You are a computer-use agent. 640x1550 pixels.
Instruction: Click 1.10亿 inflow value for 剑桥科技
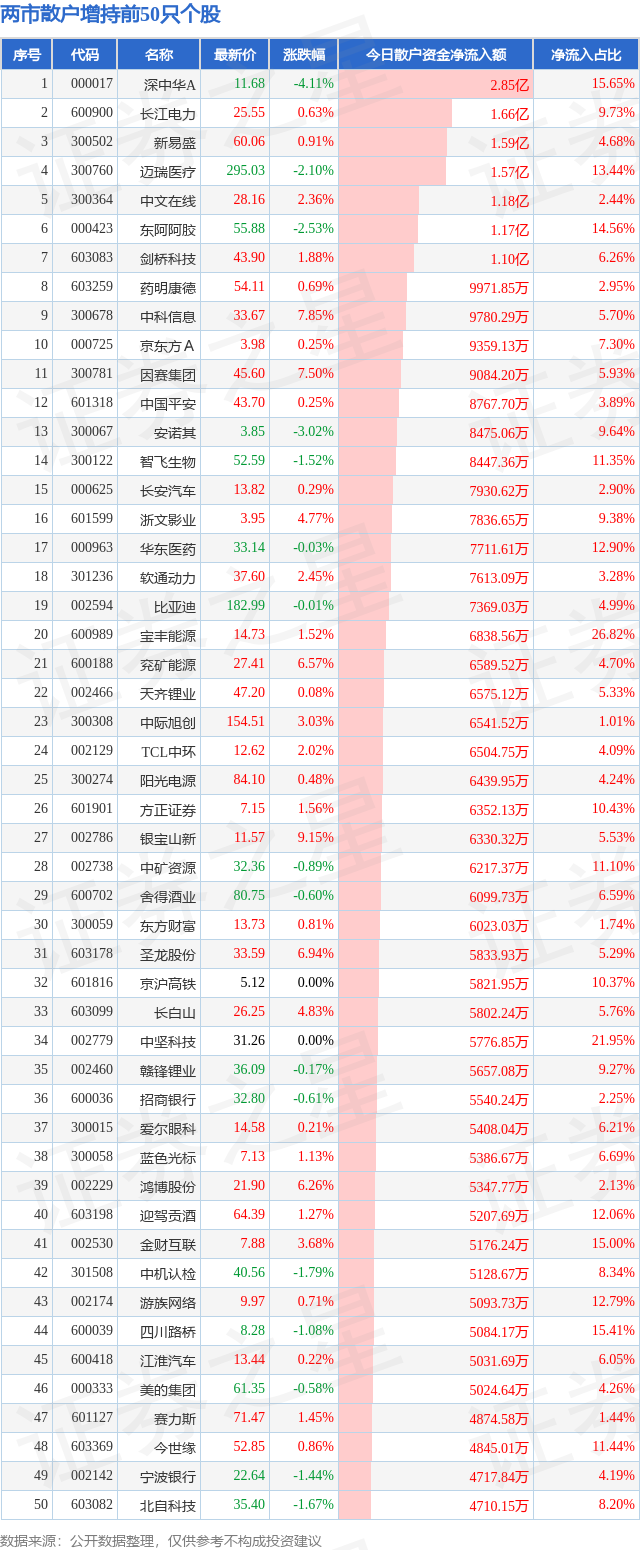(510, 258)
